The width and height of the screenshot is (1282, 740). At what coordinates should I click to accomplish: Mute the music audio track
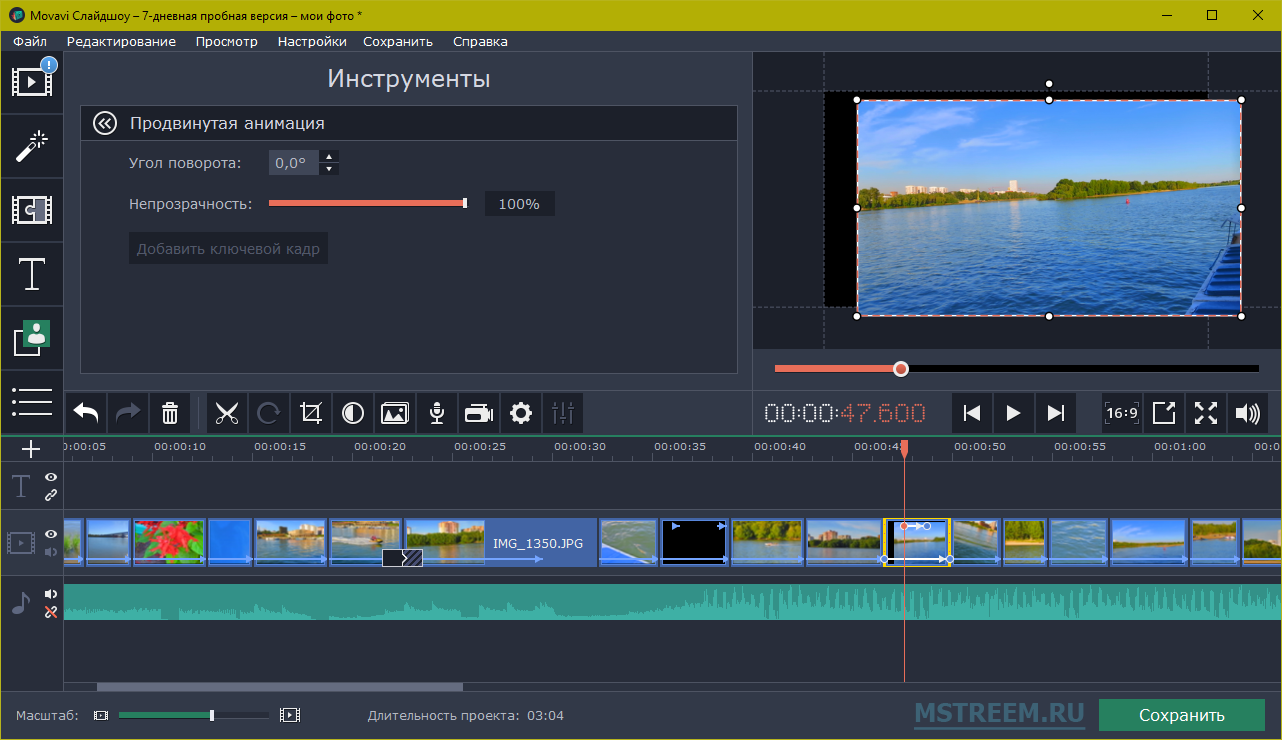(51, 594)
